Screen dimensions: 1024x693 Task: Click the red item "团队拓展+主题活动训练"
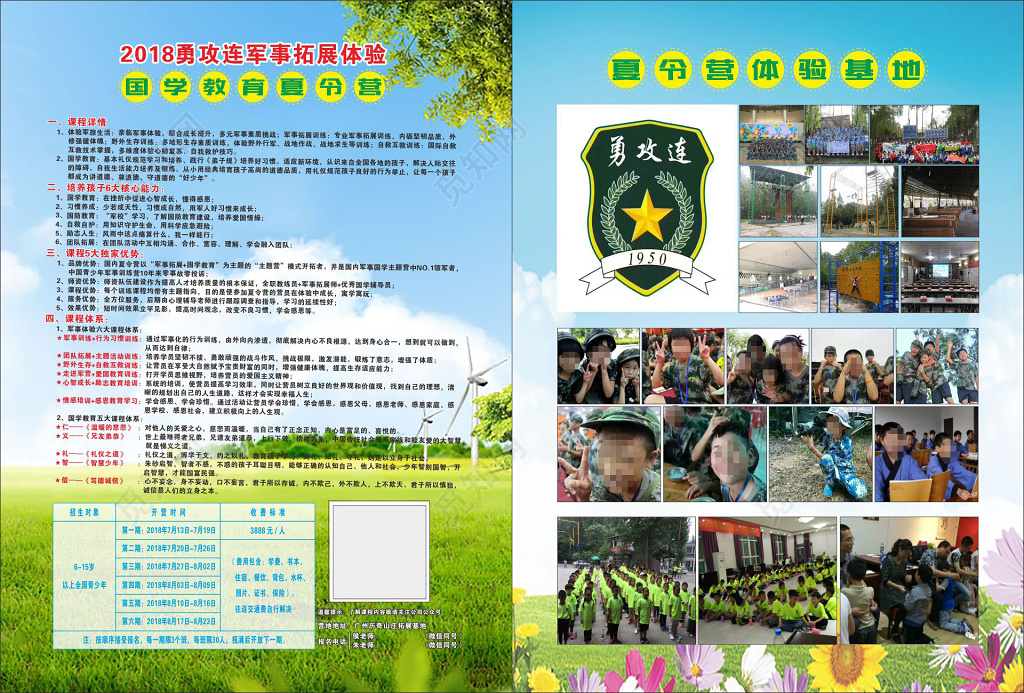99,357
